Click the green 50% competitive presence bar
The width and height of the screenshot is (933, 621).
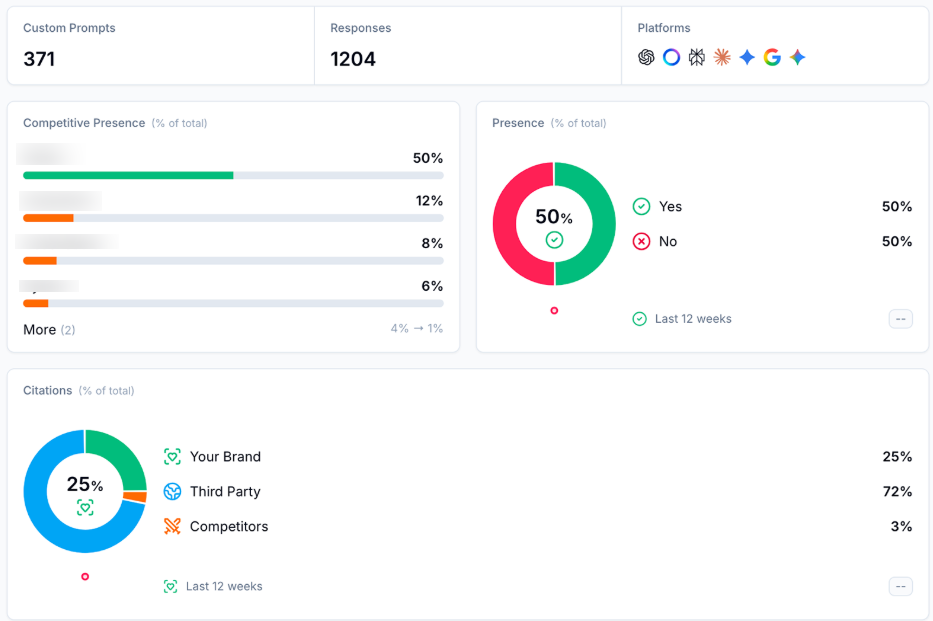pyautogui.click(x=128, y=175)
